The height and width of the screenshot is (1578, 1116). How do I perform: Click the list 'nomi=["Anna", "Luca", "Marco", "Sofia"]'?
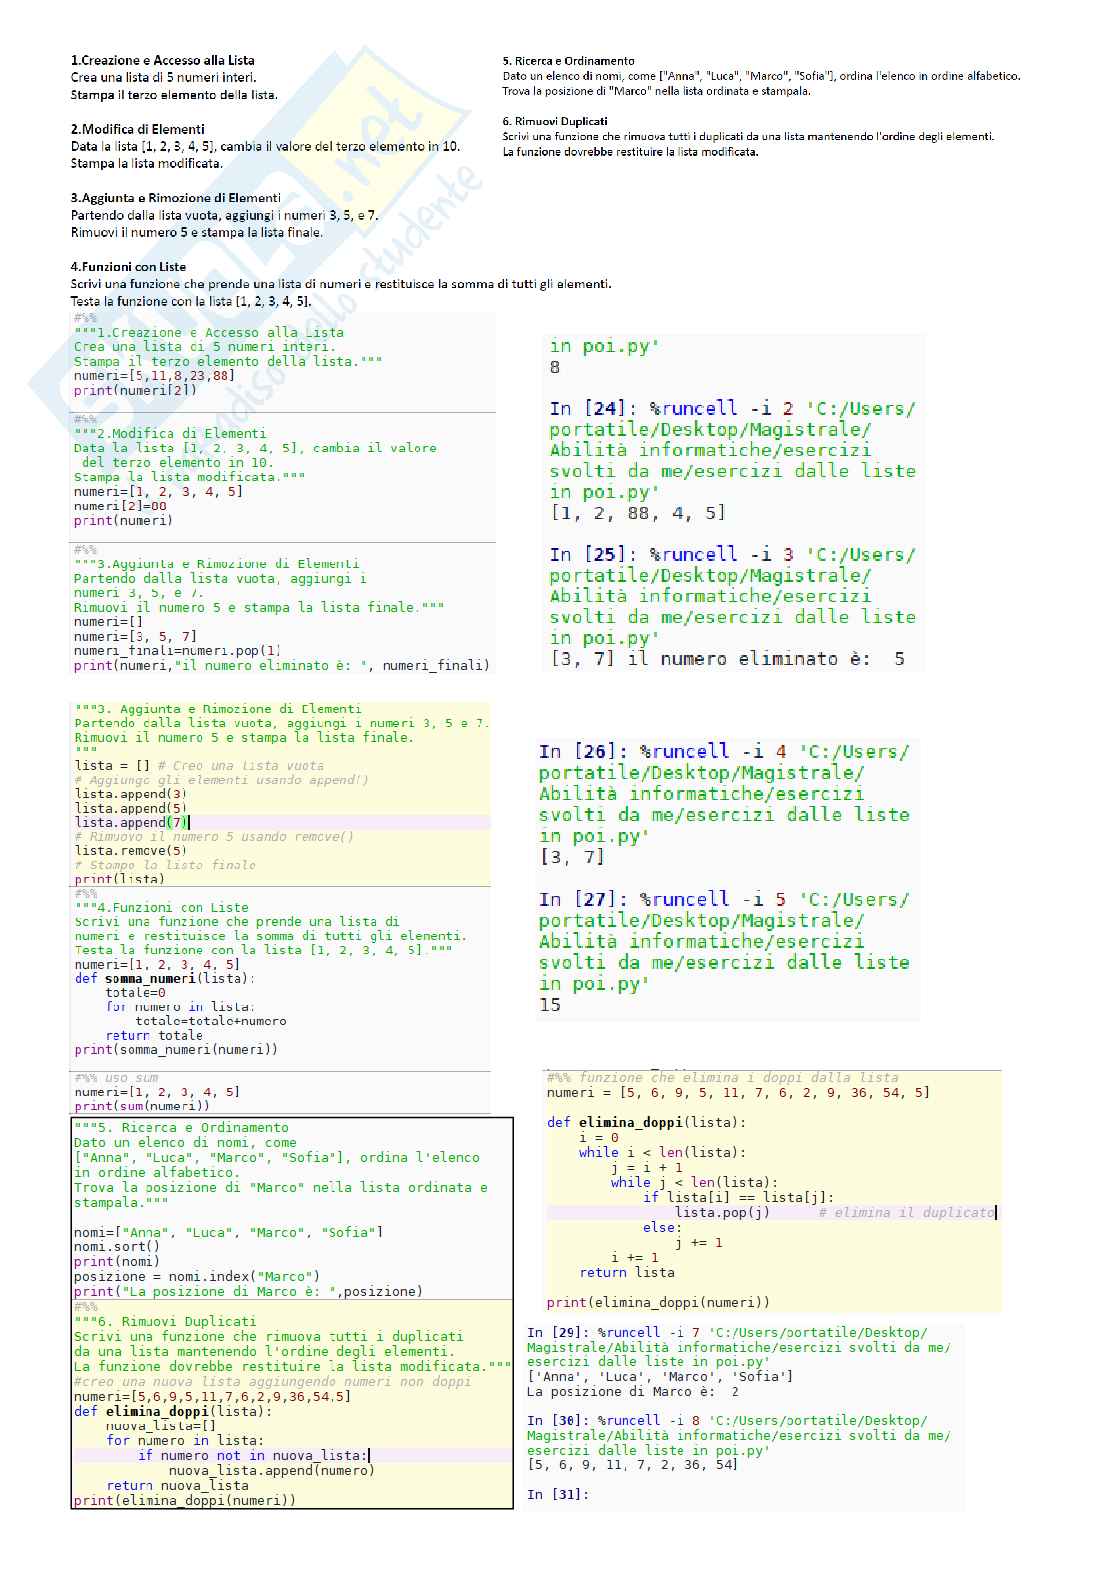pyautogui.click(x=228, y=1232)
